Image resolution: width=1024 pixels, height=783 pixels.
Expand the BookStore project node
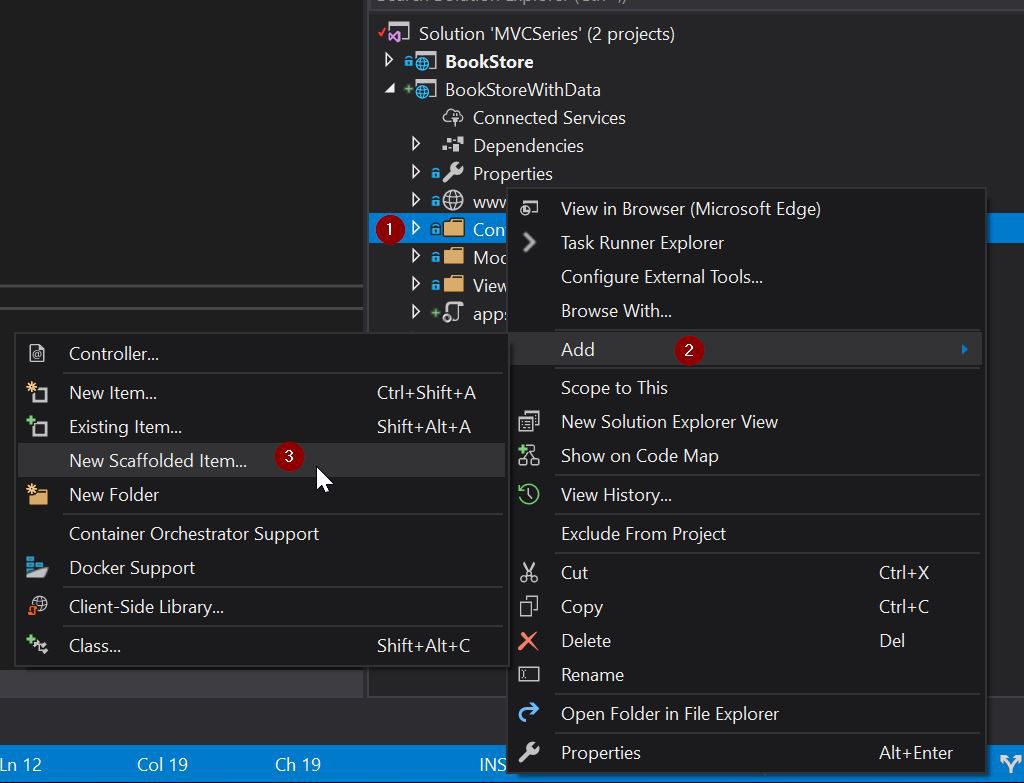click(x=390, y=61)
